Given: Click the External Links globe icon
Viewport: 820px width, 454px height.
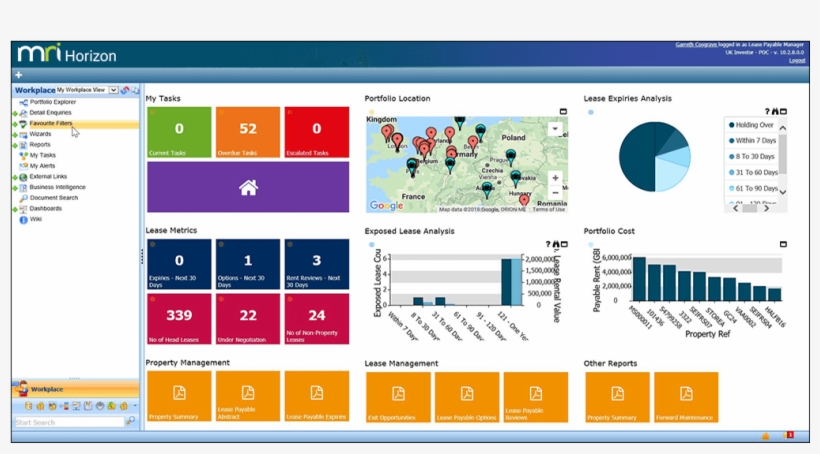Looking at the screenshot, I should click(23, 177).
